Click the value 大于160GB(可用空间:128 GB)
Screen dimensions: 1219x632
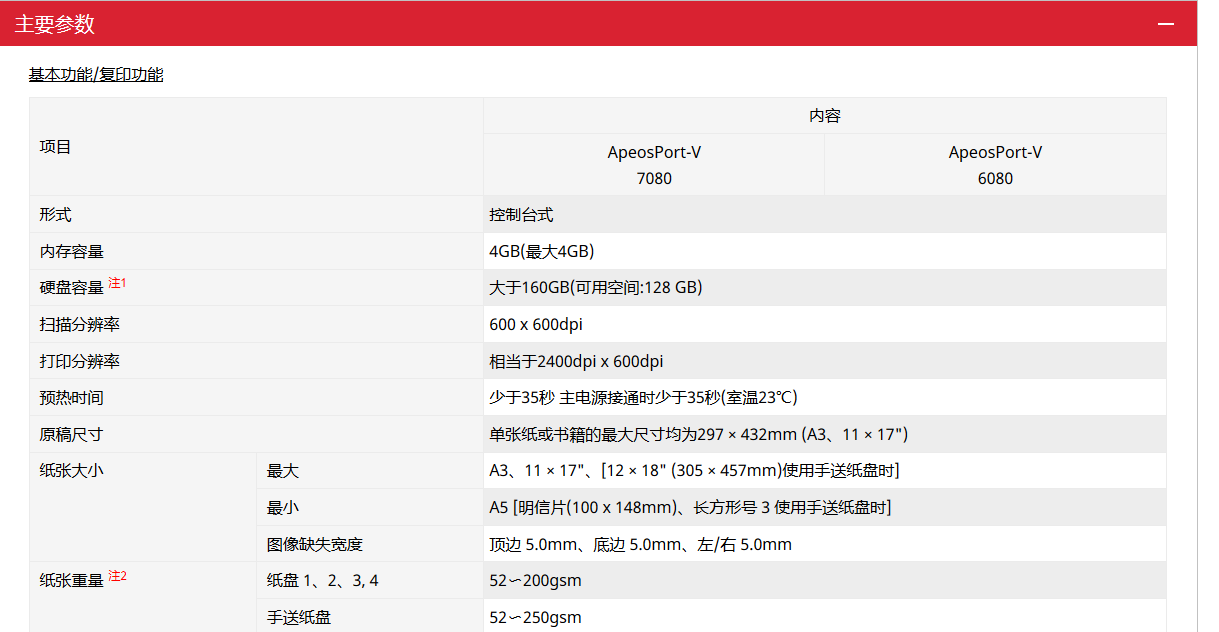(596, 288)
